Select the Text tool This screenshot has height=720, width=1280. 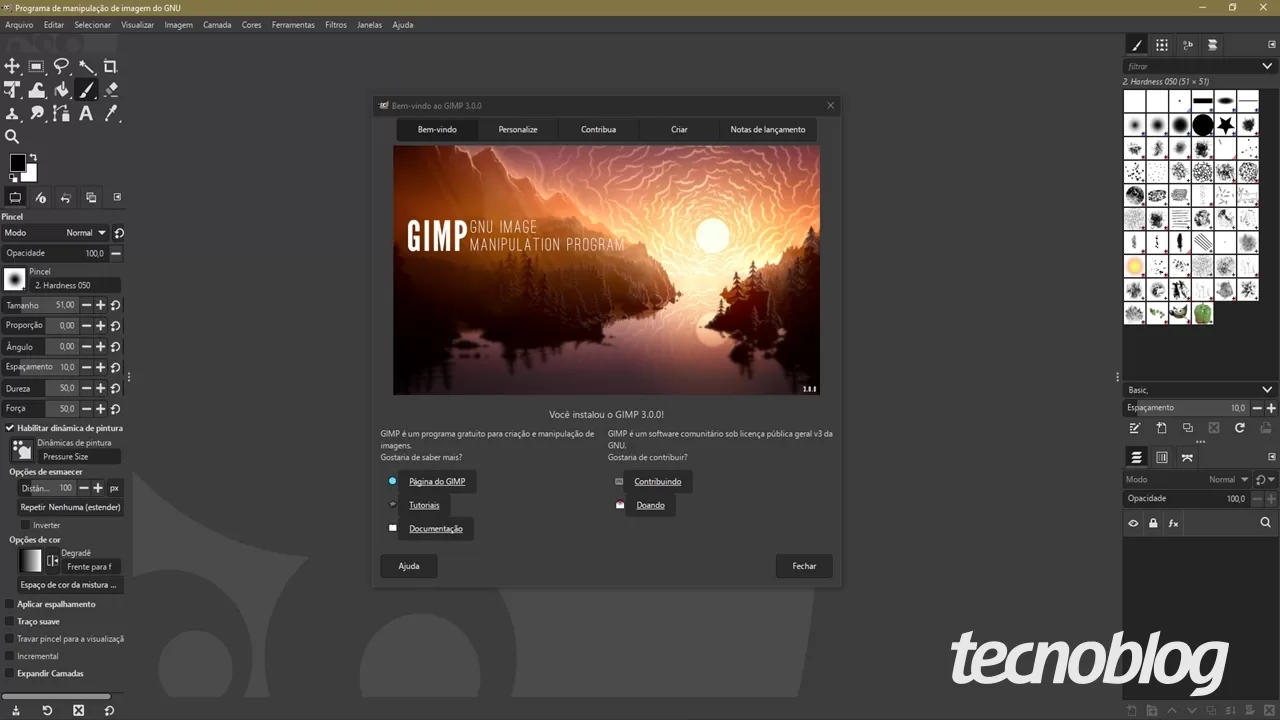pos(87,114)
